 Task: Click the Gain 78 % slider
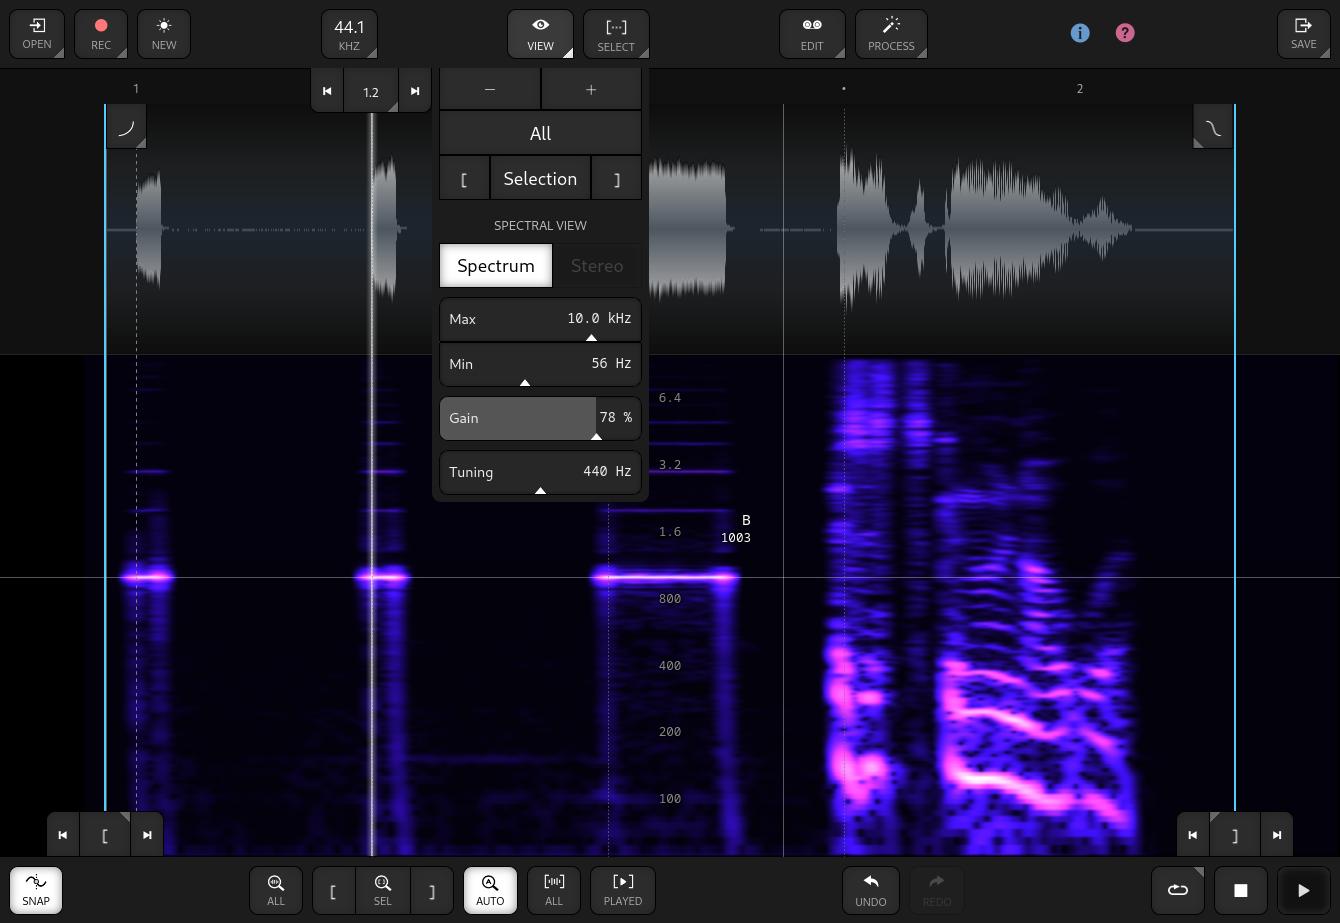click(540, 418)
